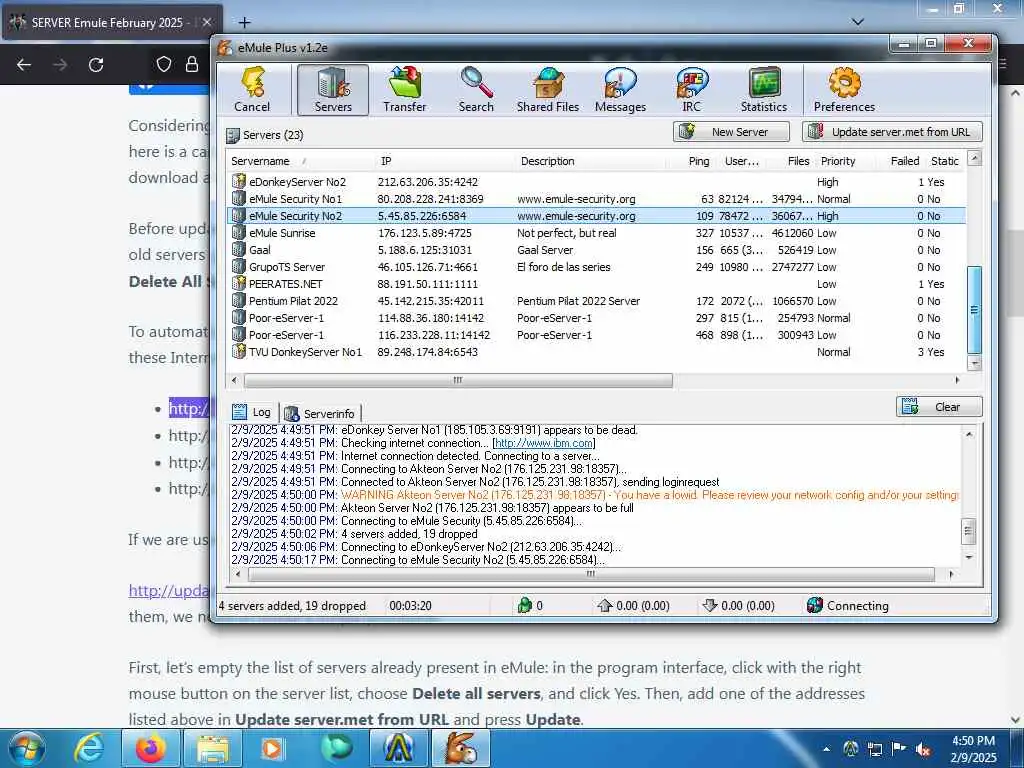Open the eMule taskbar button
1024x768 pixels.
coord(461,748)
